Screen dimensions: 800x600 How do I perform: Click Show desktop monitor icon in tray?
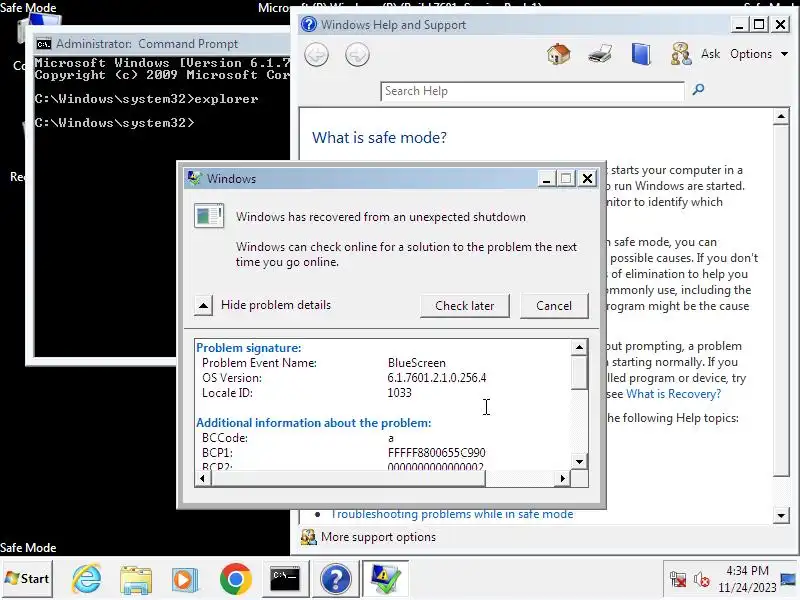pos(788,579)
